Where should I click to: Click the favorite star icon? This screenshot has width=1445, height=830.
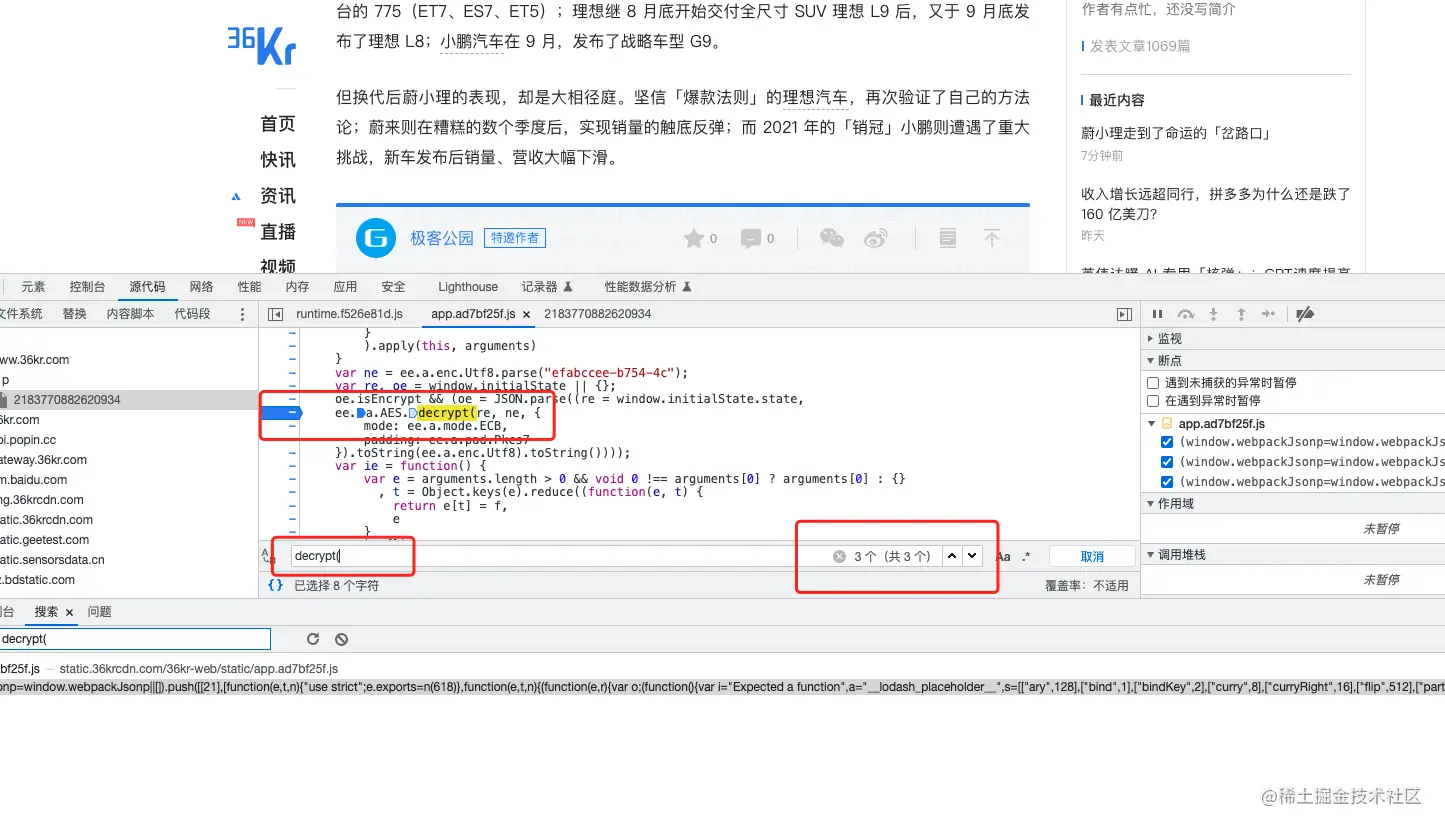pos(693,238)
